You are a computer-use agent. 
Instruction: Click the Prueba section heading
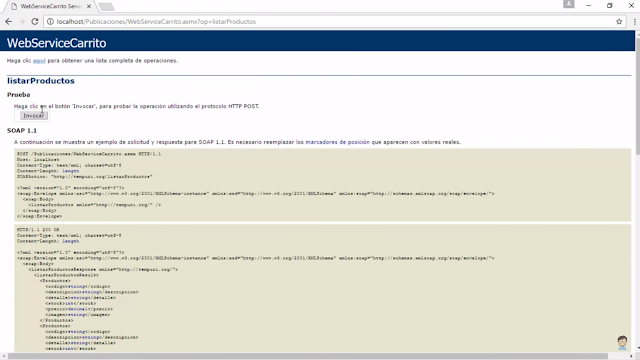(x=18, y=95)
